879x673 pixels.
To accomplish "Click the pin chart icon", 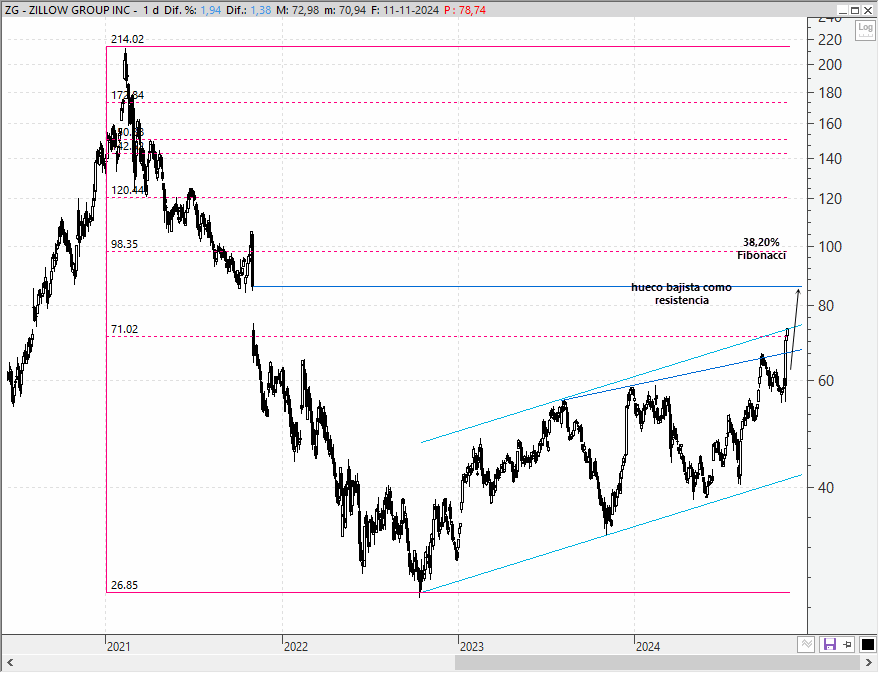I will (848, 644).
